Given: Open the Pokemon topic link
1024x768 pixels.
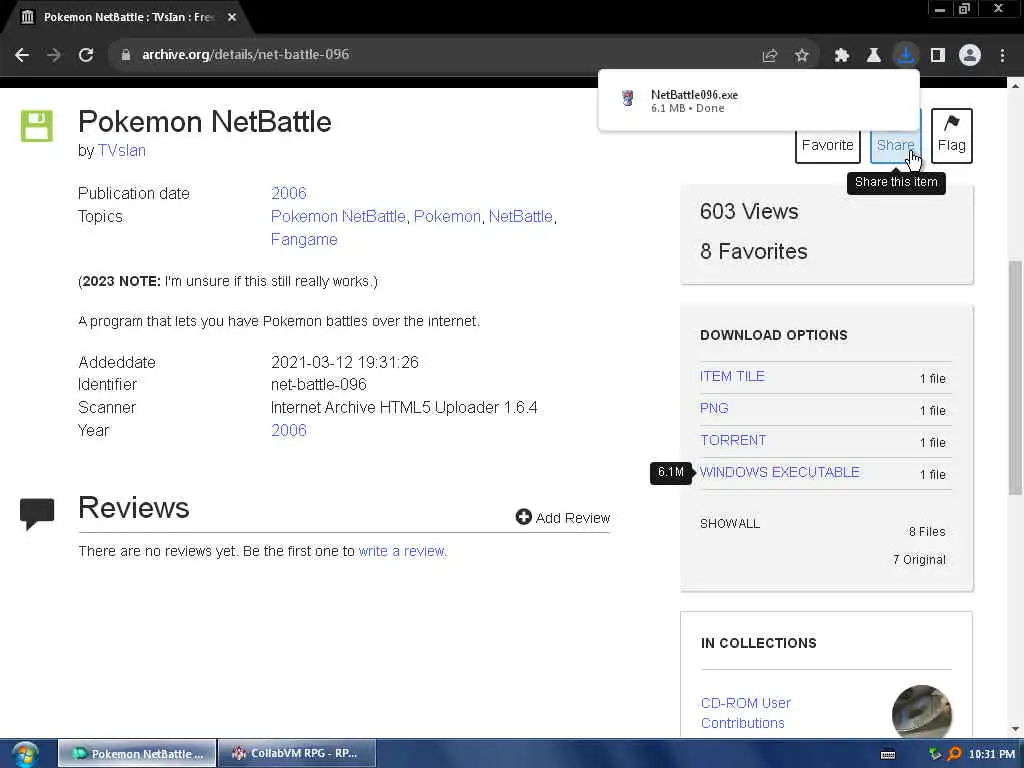Looking at the screenshot, I should (447, 216).
